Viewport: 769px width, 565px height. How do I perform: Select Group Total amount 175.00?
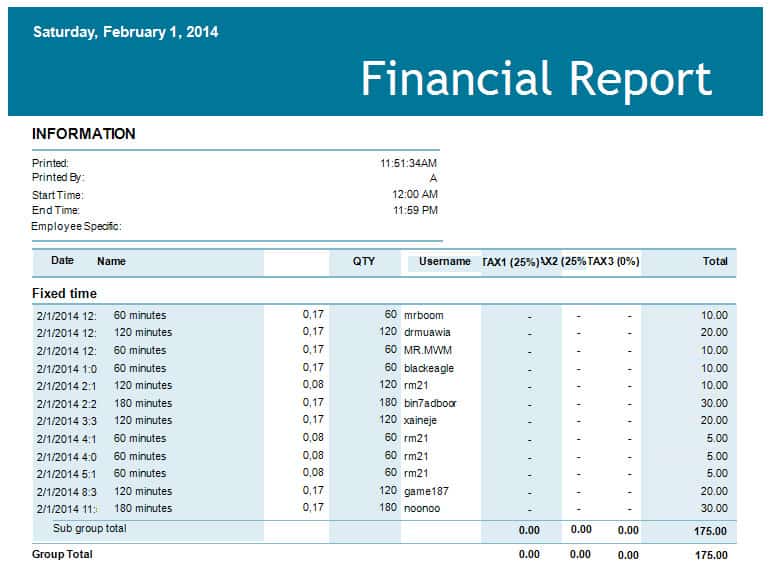(x=711, y=555)
